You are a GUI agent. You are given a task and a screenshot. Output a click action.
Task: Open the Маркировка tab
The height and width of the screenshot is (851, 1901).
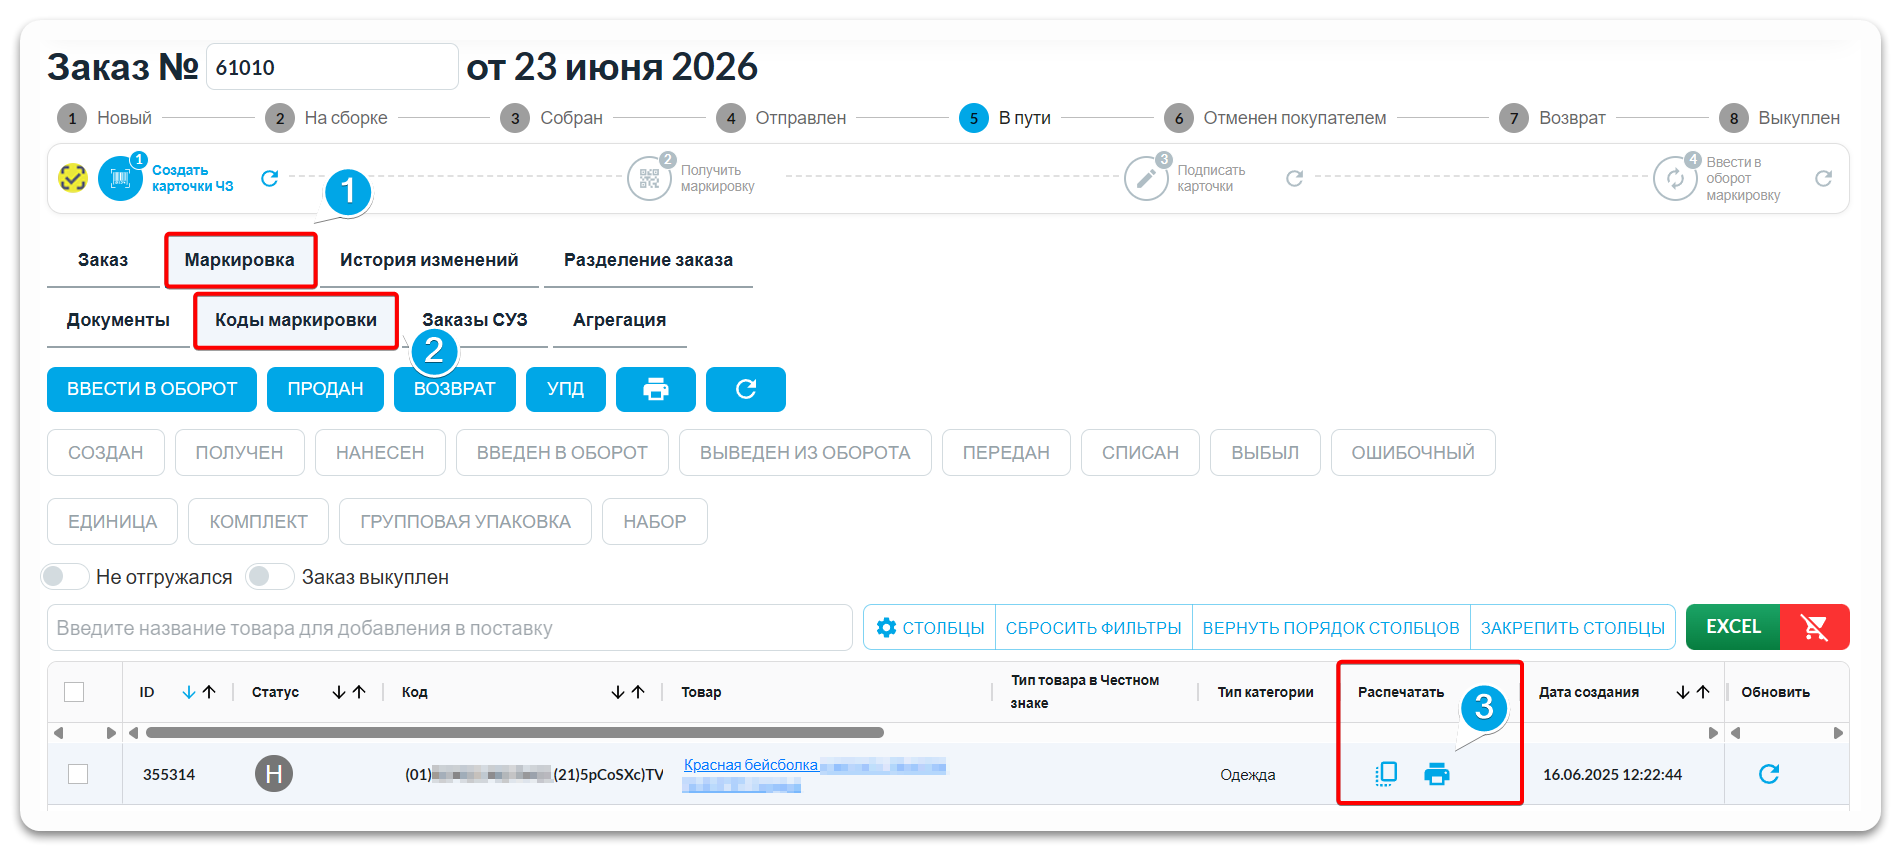pos(240,260)
